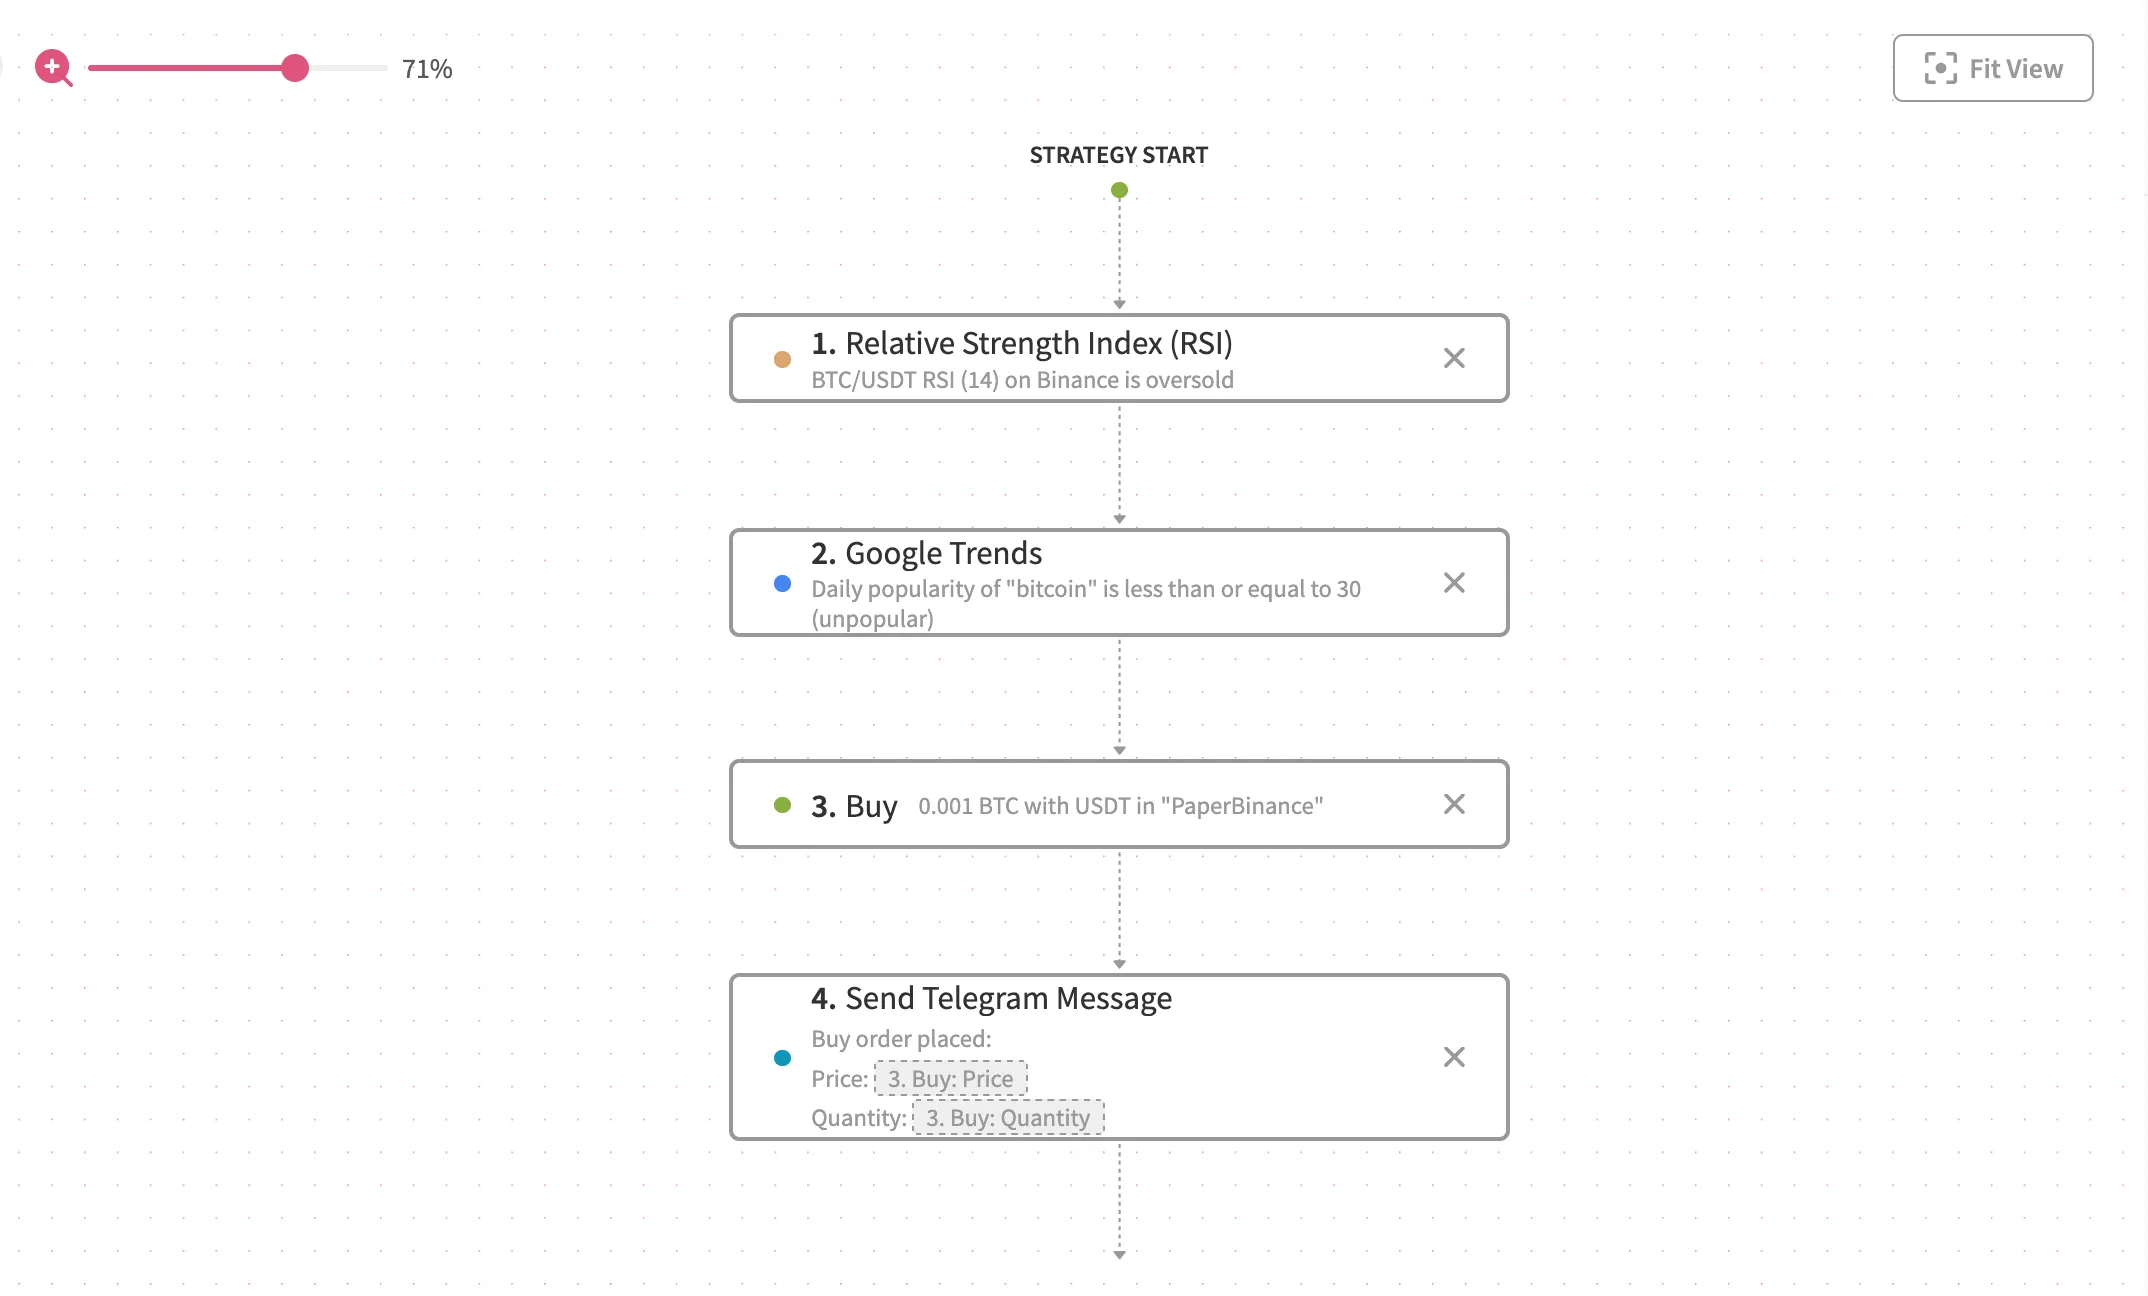Click the zoom slider handle
The width and height of the screenshot is (2148, 1296).
pyautogui.click(x=294, y=68)
